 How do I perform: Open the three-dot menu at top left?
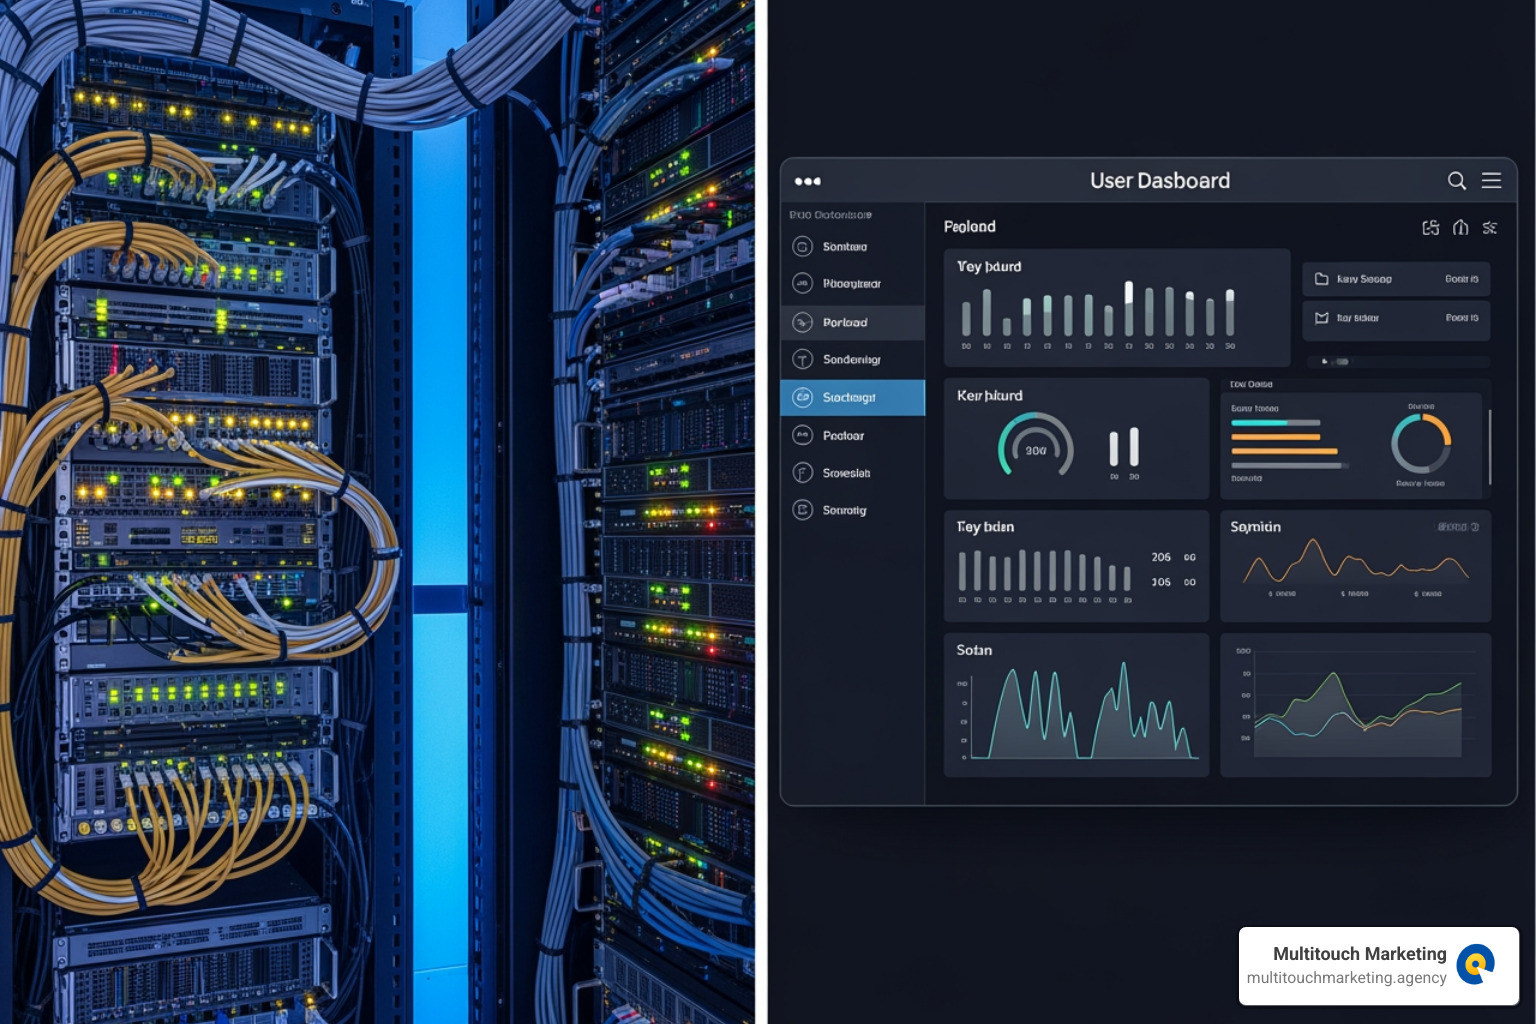pos(808,181)
